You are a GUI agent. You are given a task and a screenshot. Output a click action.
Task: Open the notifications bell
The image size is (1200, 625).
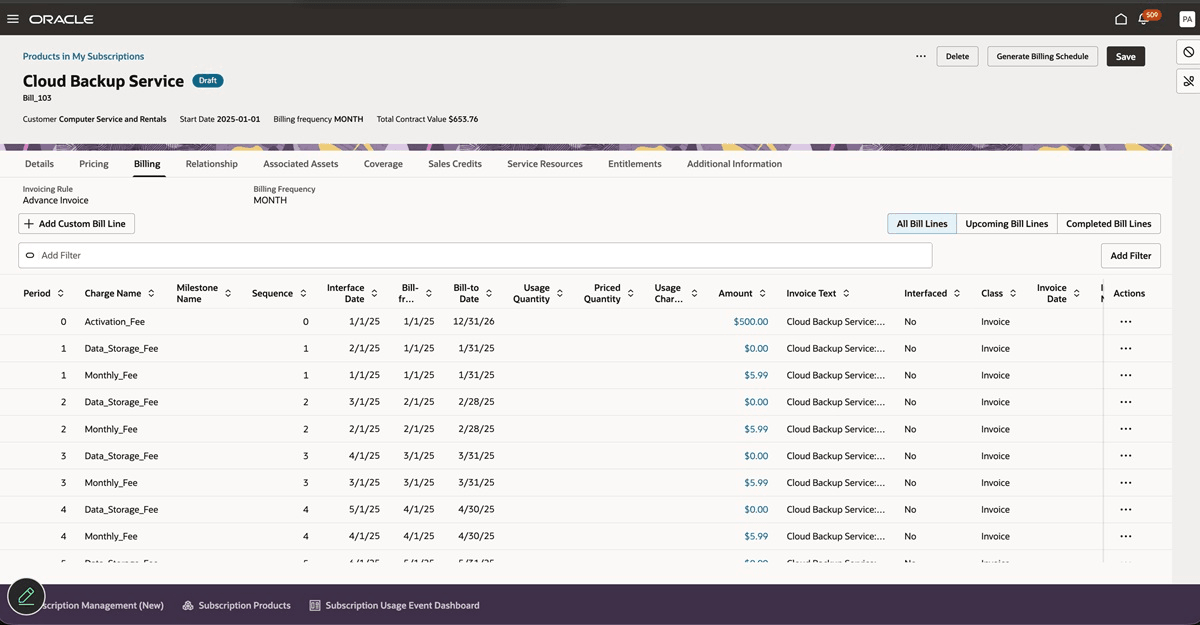point(1144,19)
